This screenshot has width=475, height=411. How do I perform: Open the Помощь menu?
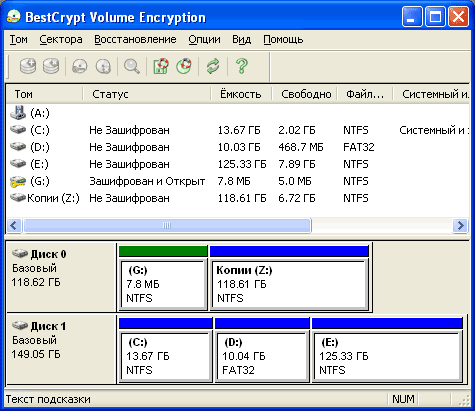[x=283, y=40]
